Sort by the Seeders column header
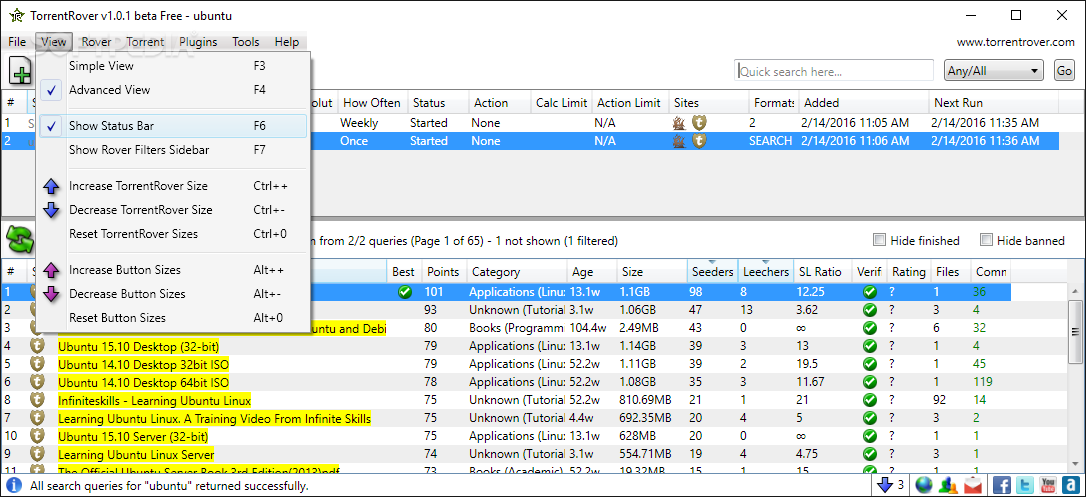 (x=712, y=272)
